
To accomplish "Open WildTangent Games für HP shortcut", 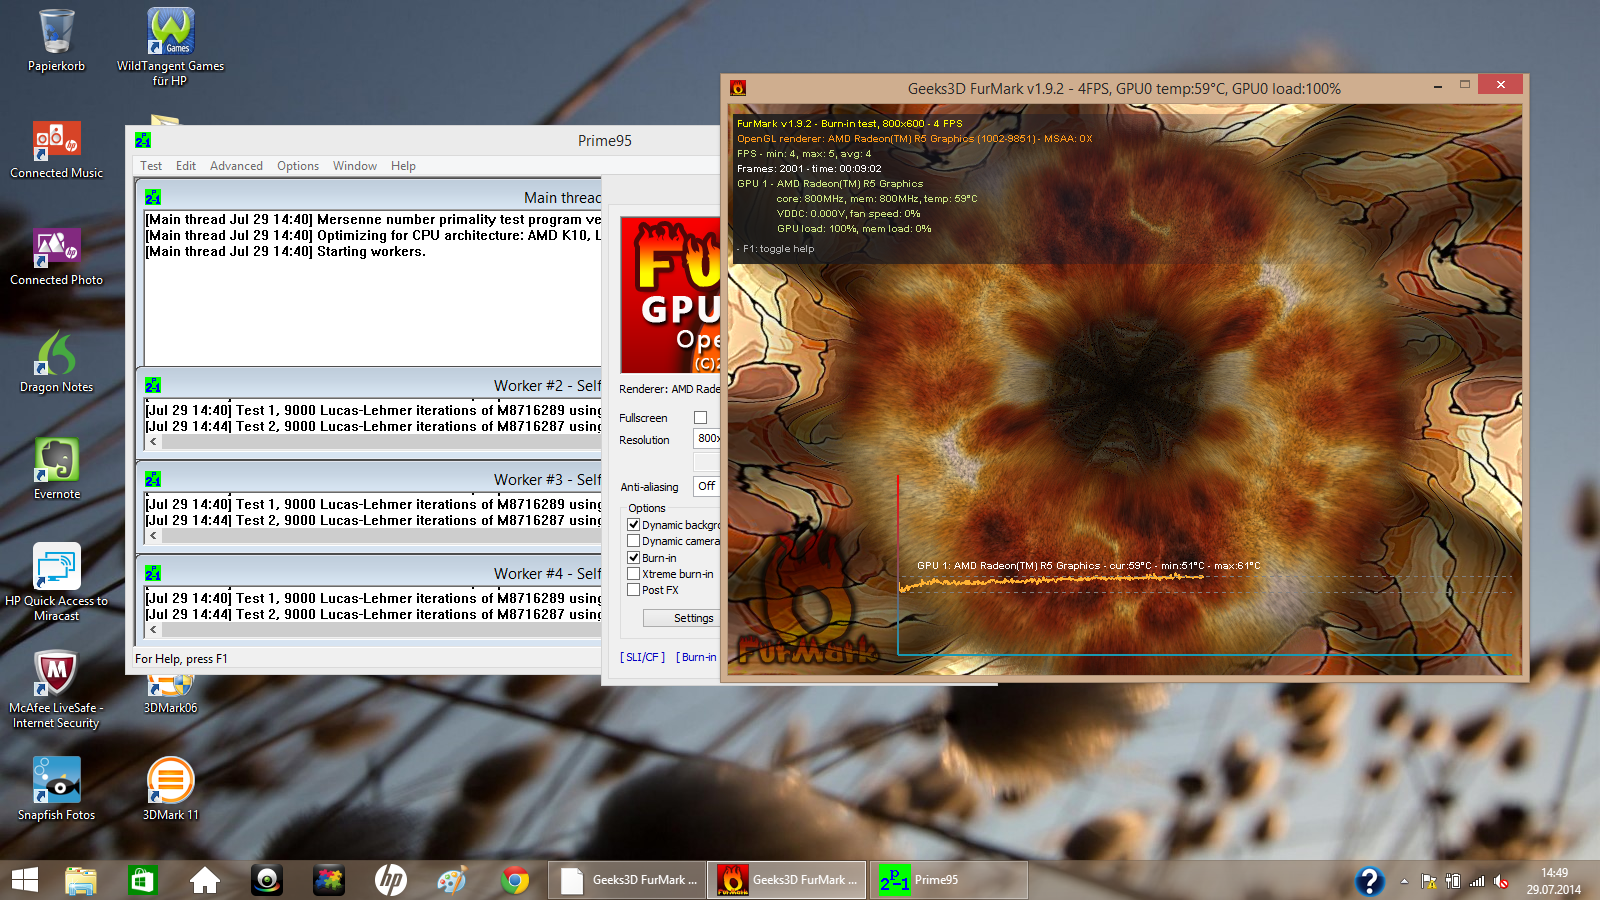I will tap(170, 46).
